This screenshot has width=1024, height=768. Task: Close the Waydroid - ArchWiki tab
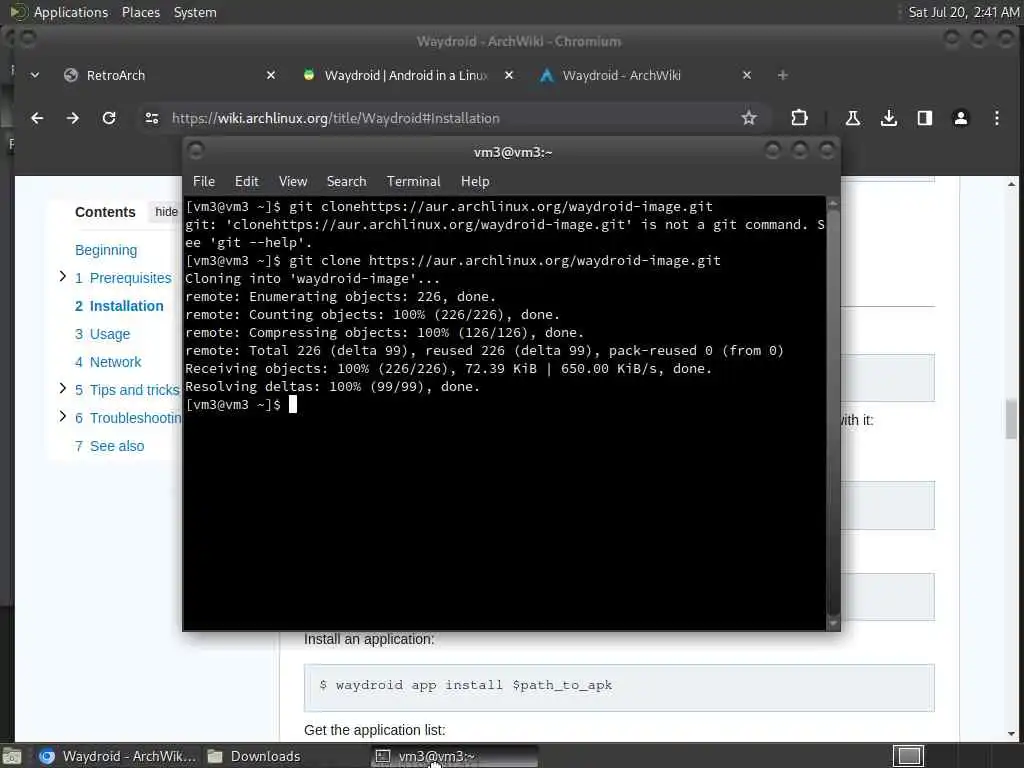(x=747, y=76)
